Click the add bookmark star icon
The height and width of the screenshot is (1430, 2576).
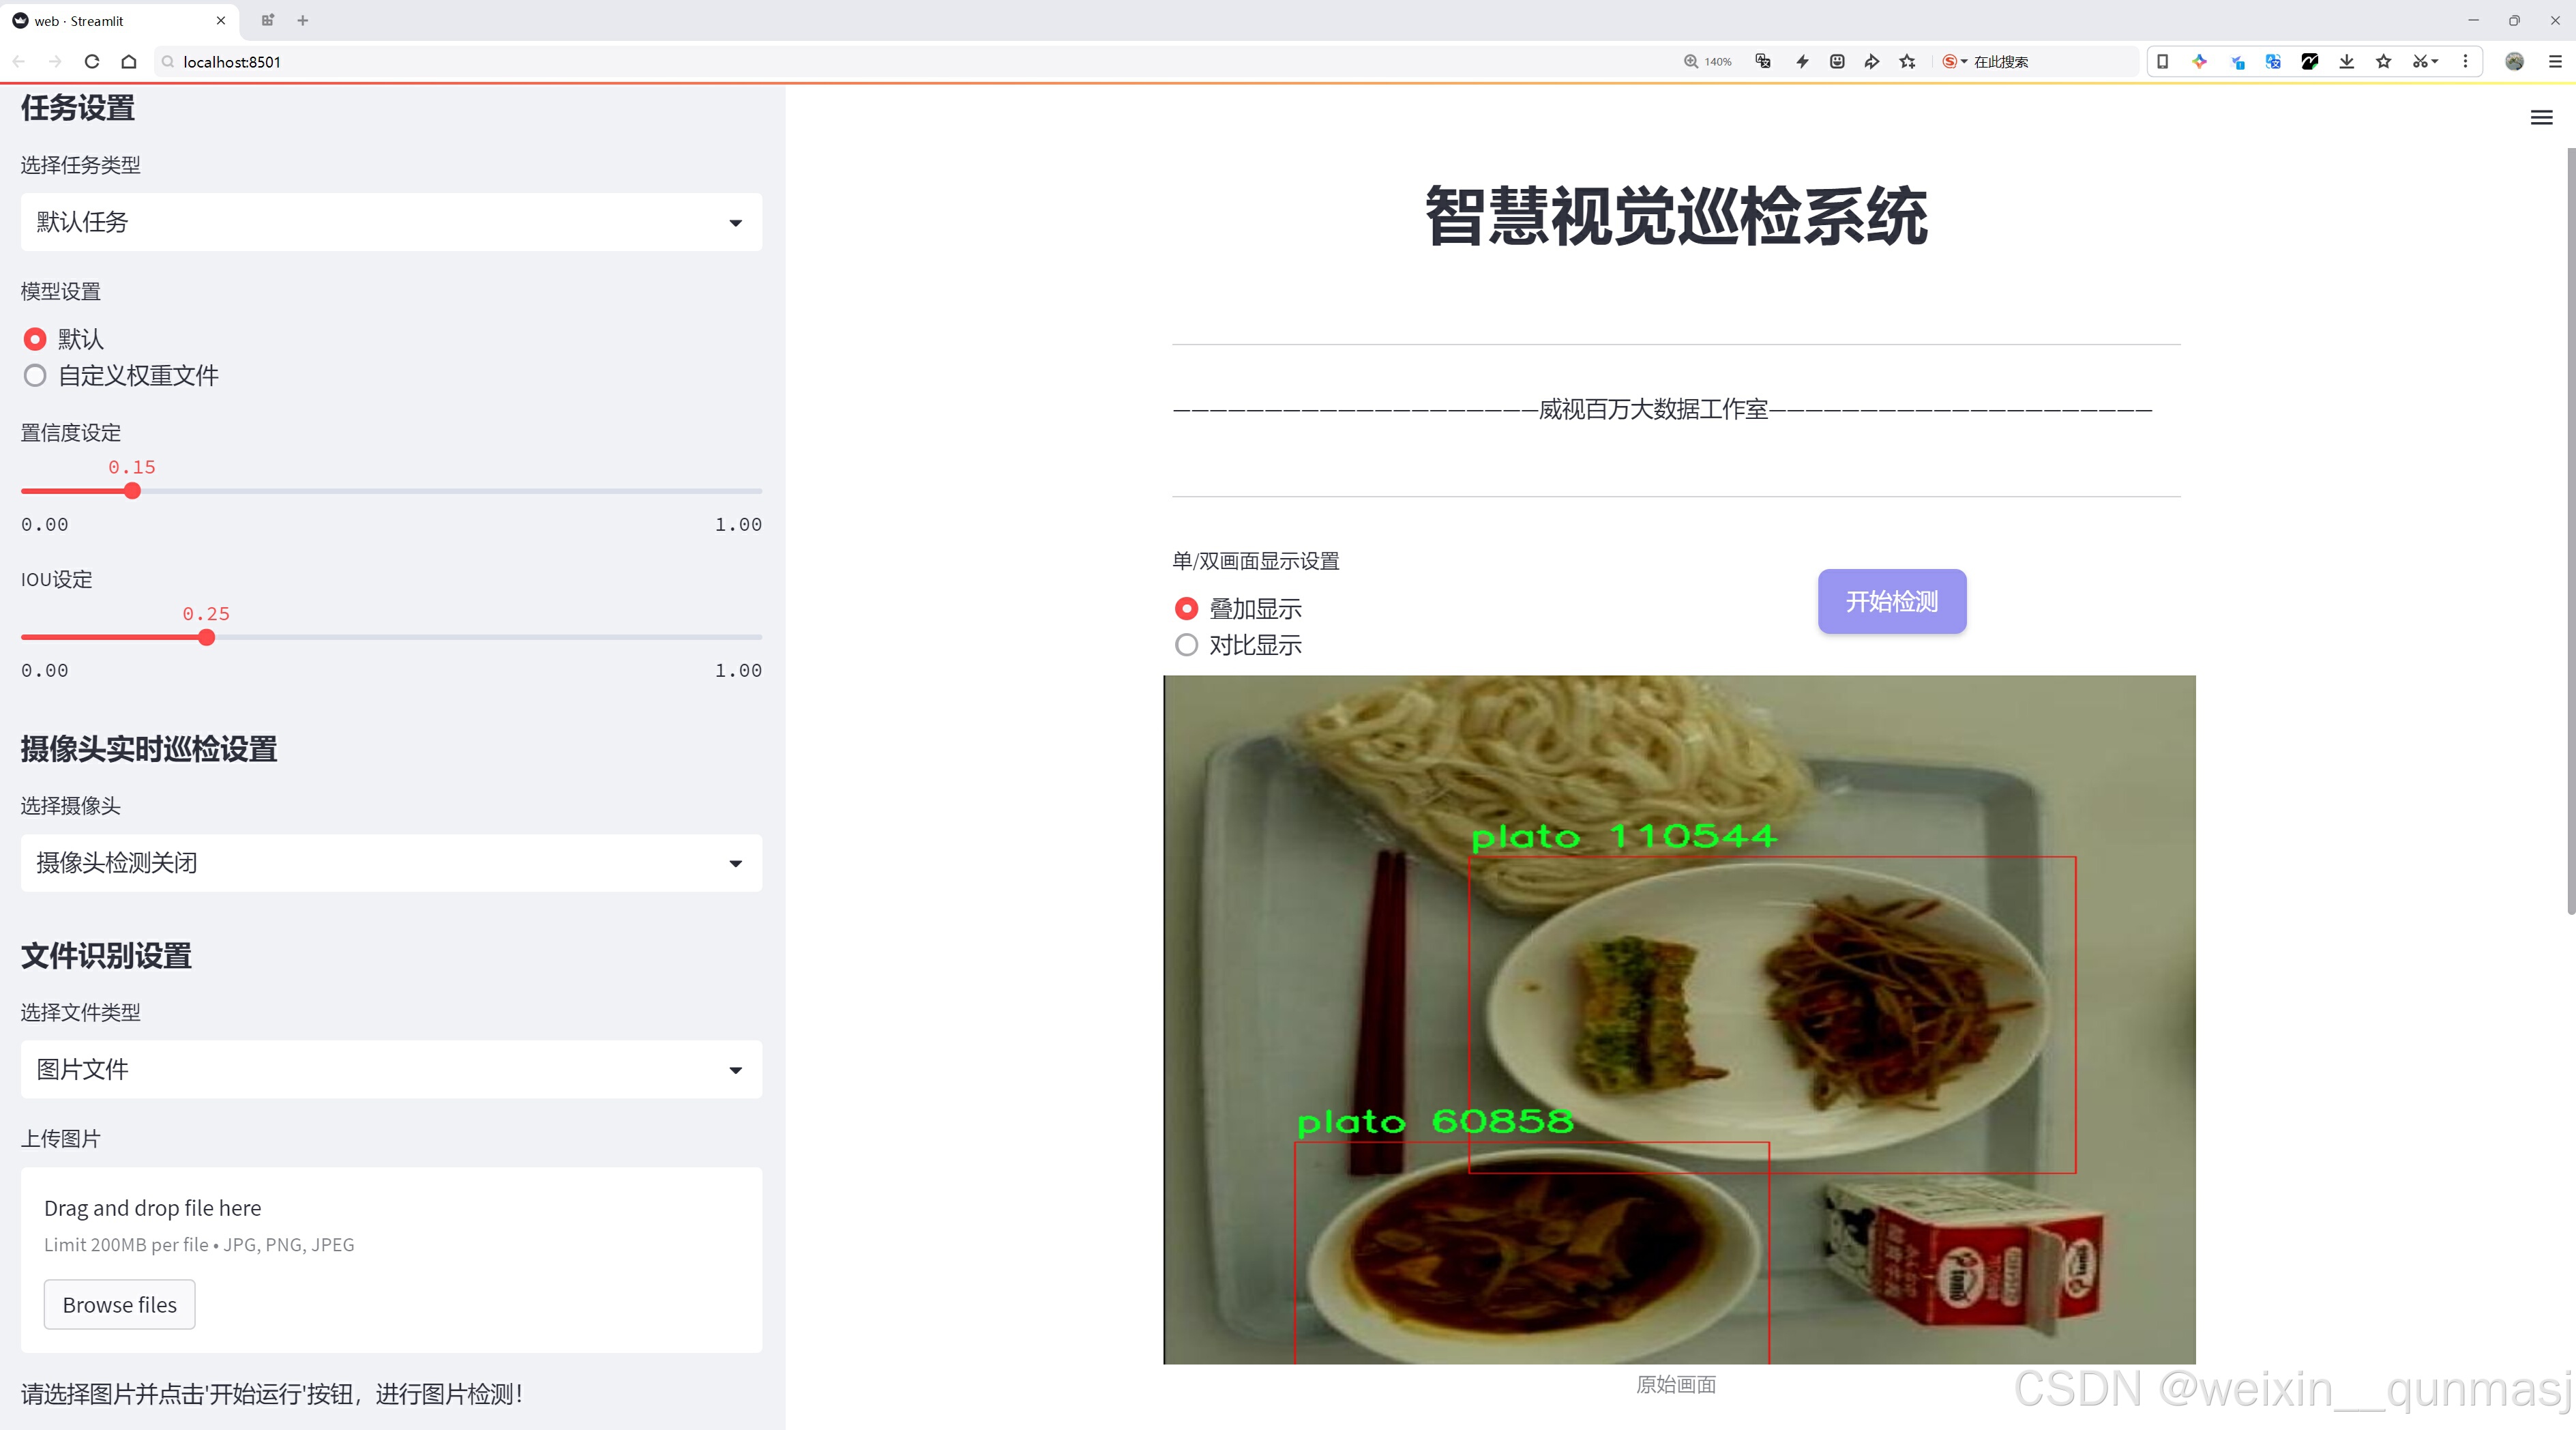click(1908, 62)
